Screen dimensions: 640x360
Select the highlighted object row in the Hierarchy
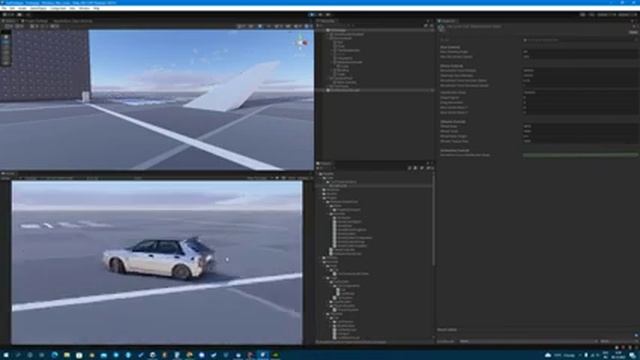[376, 90]
